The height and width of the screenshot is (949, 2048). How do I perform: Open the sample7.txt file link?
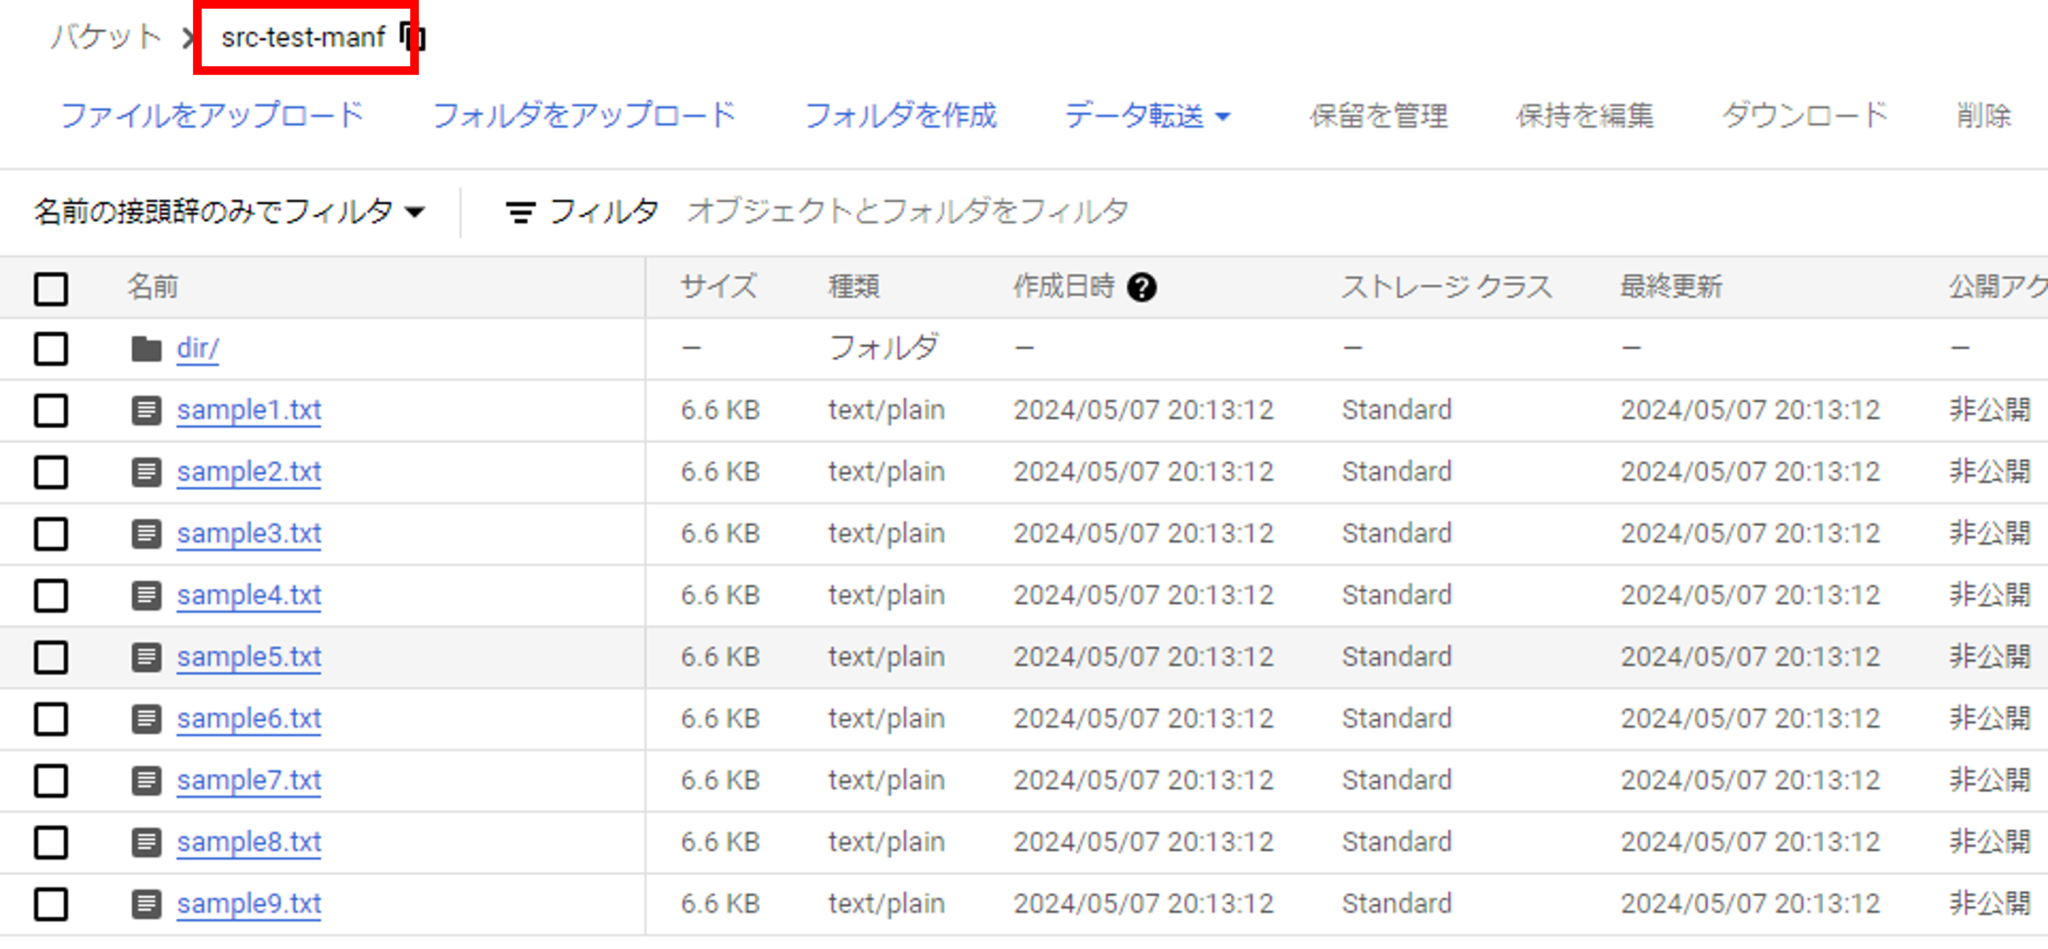(x=248, y=780)
